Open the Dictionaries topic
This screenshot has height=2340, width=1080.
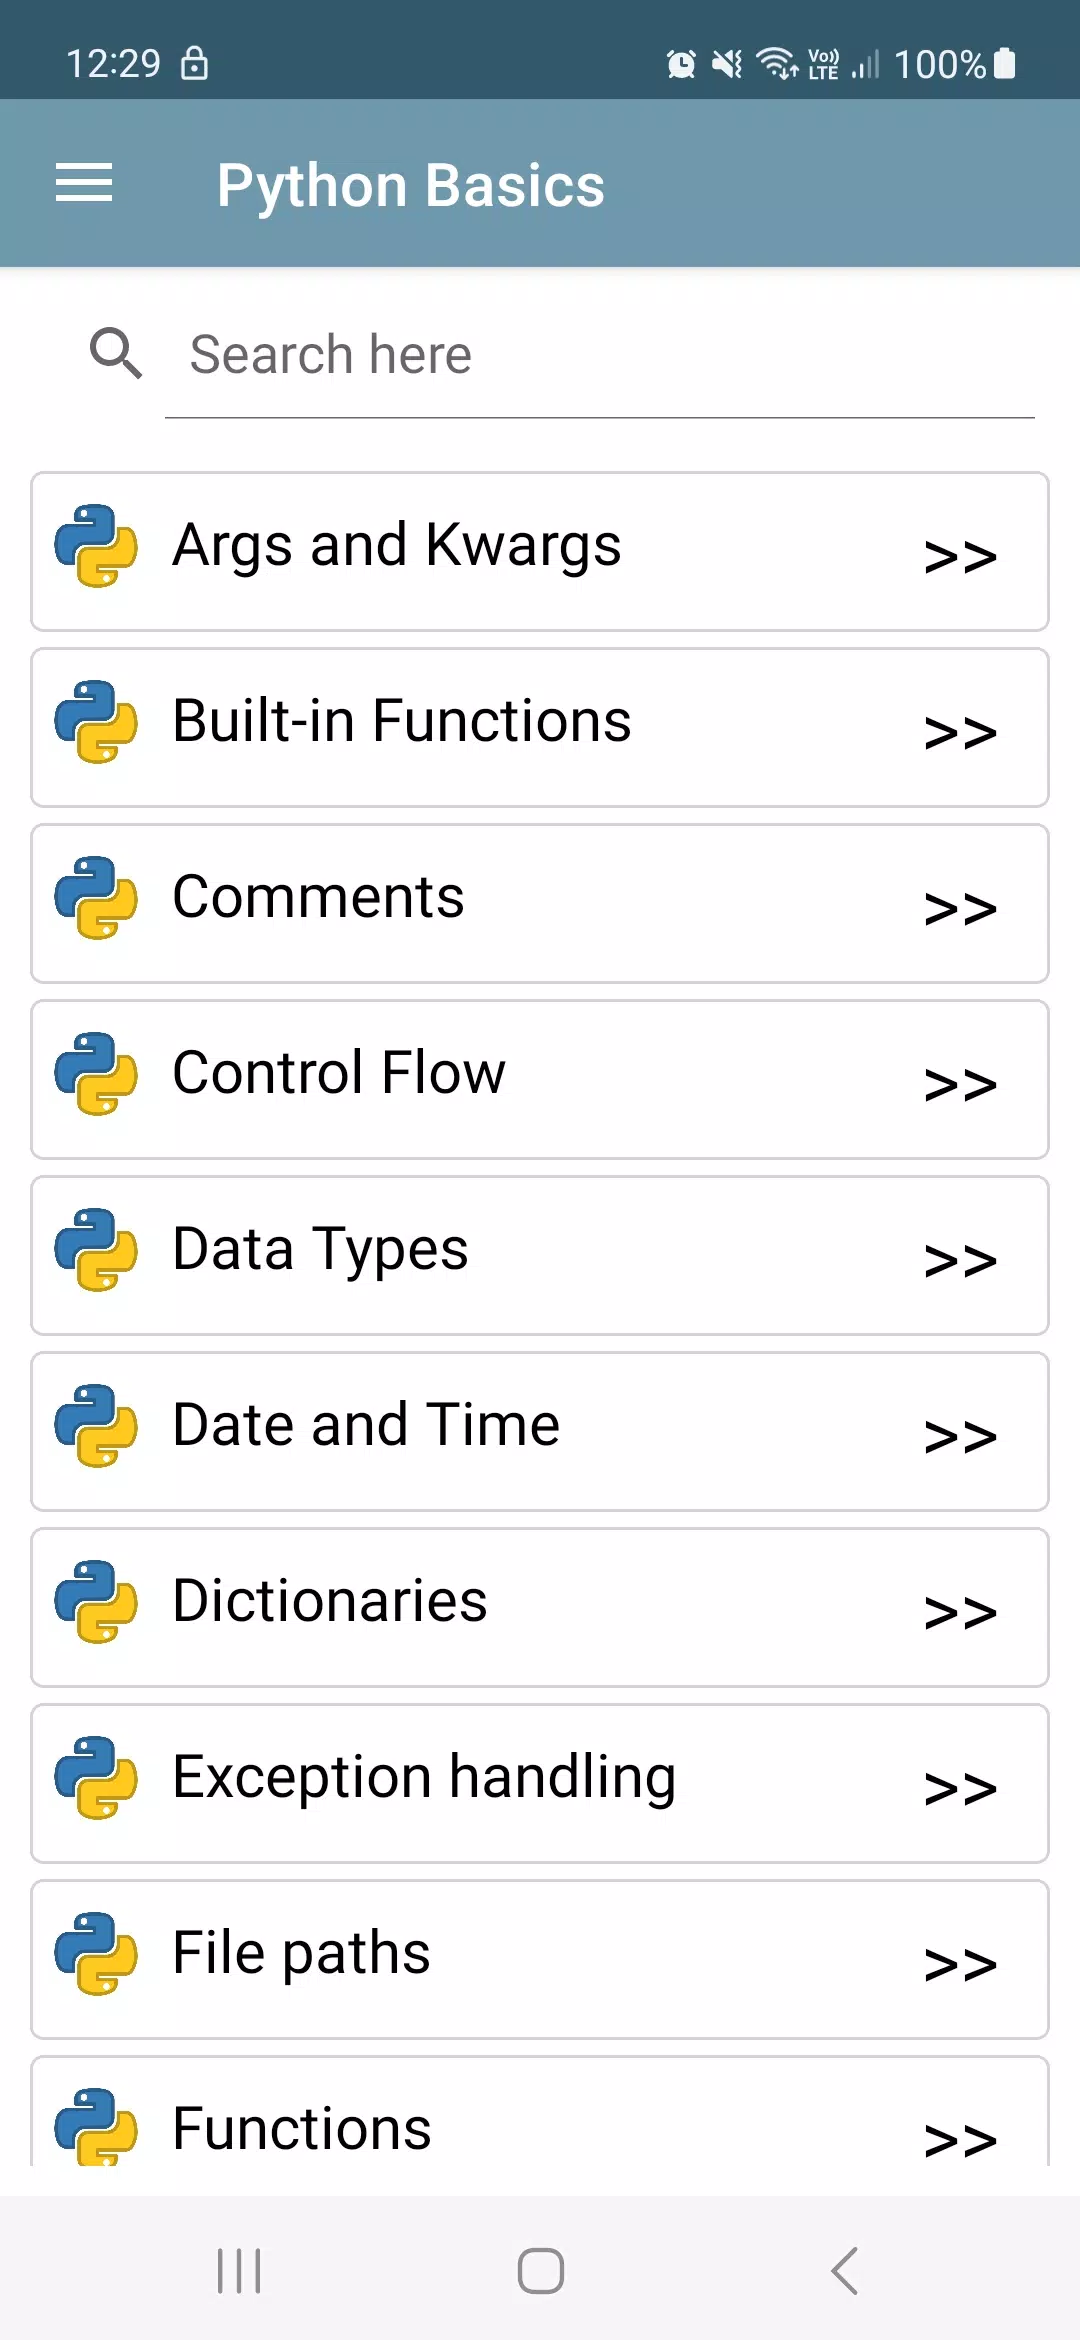pos(540,1608)
